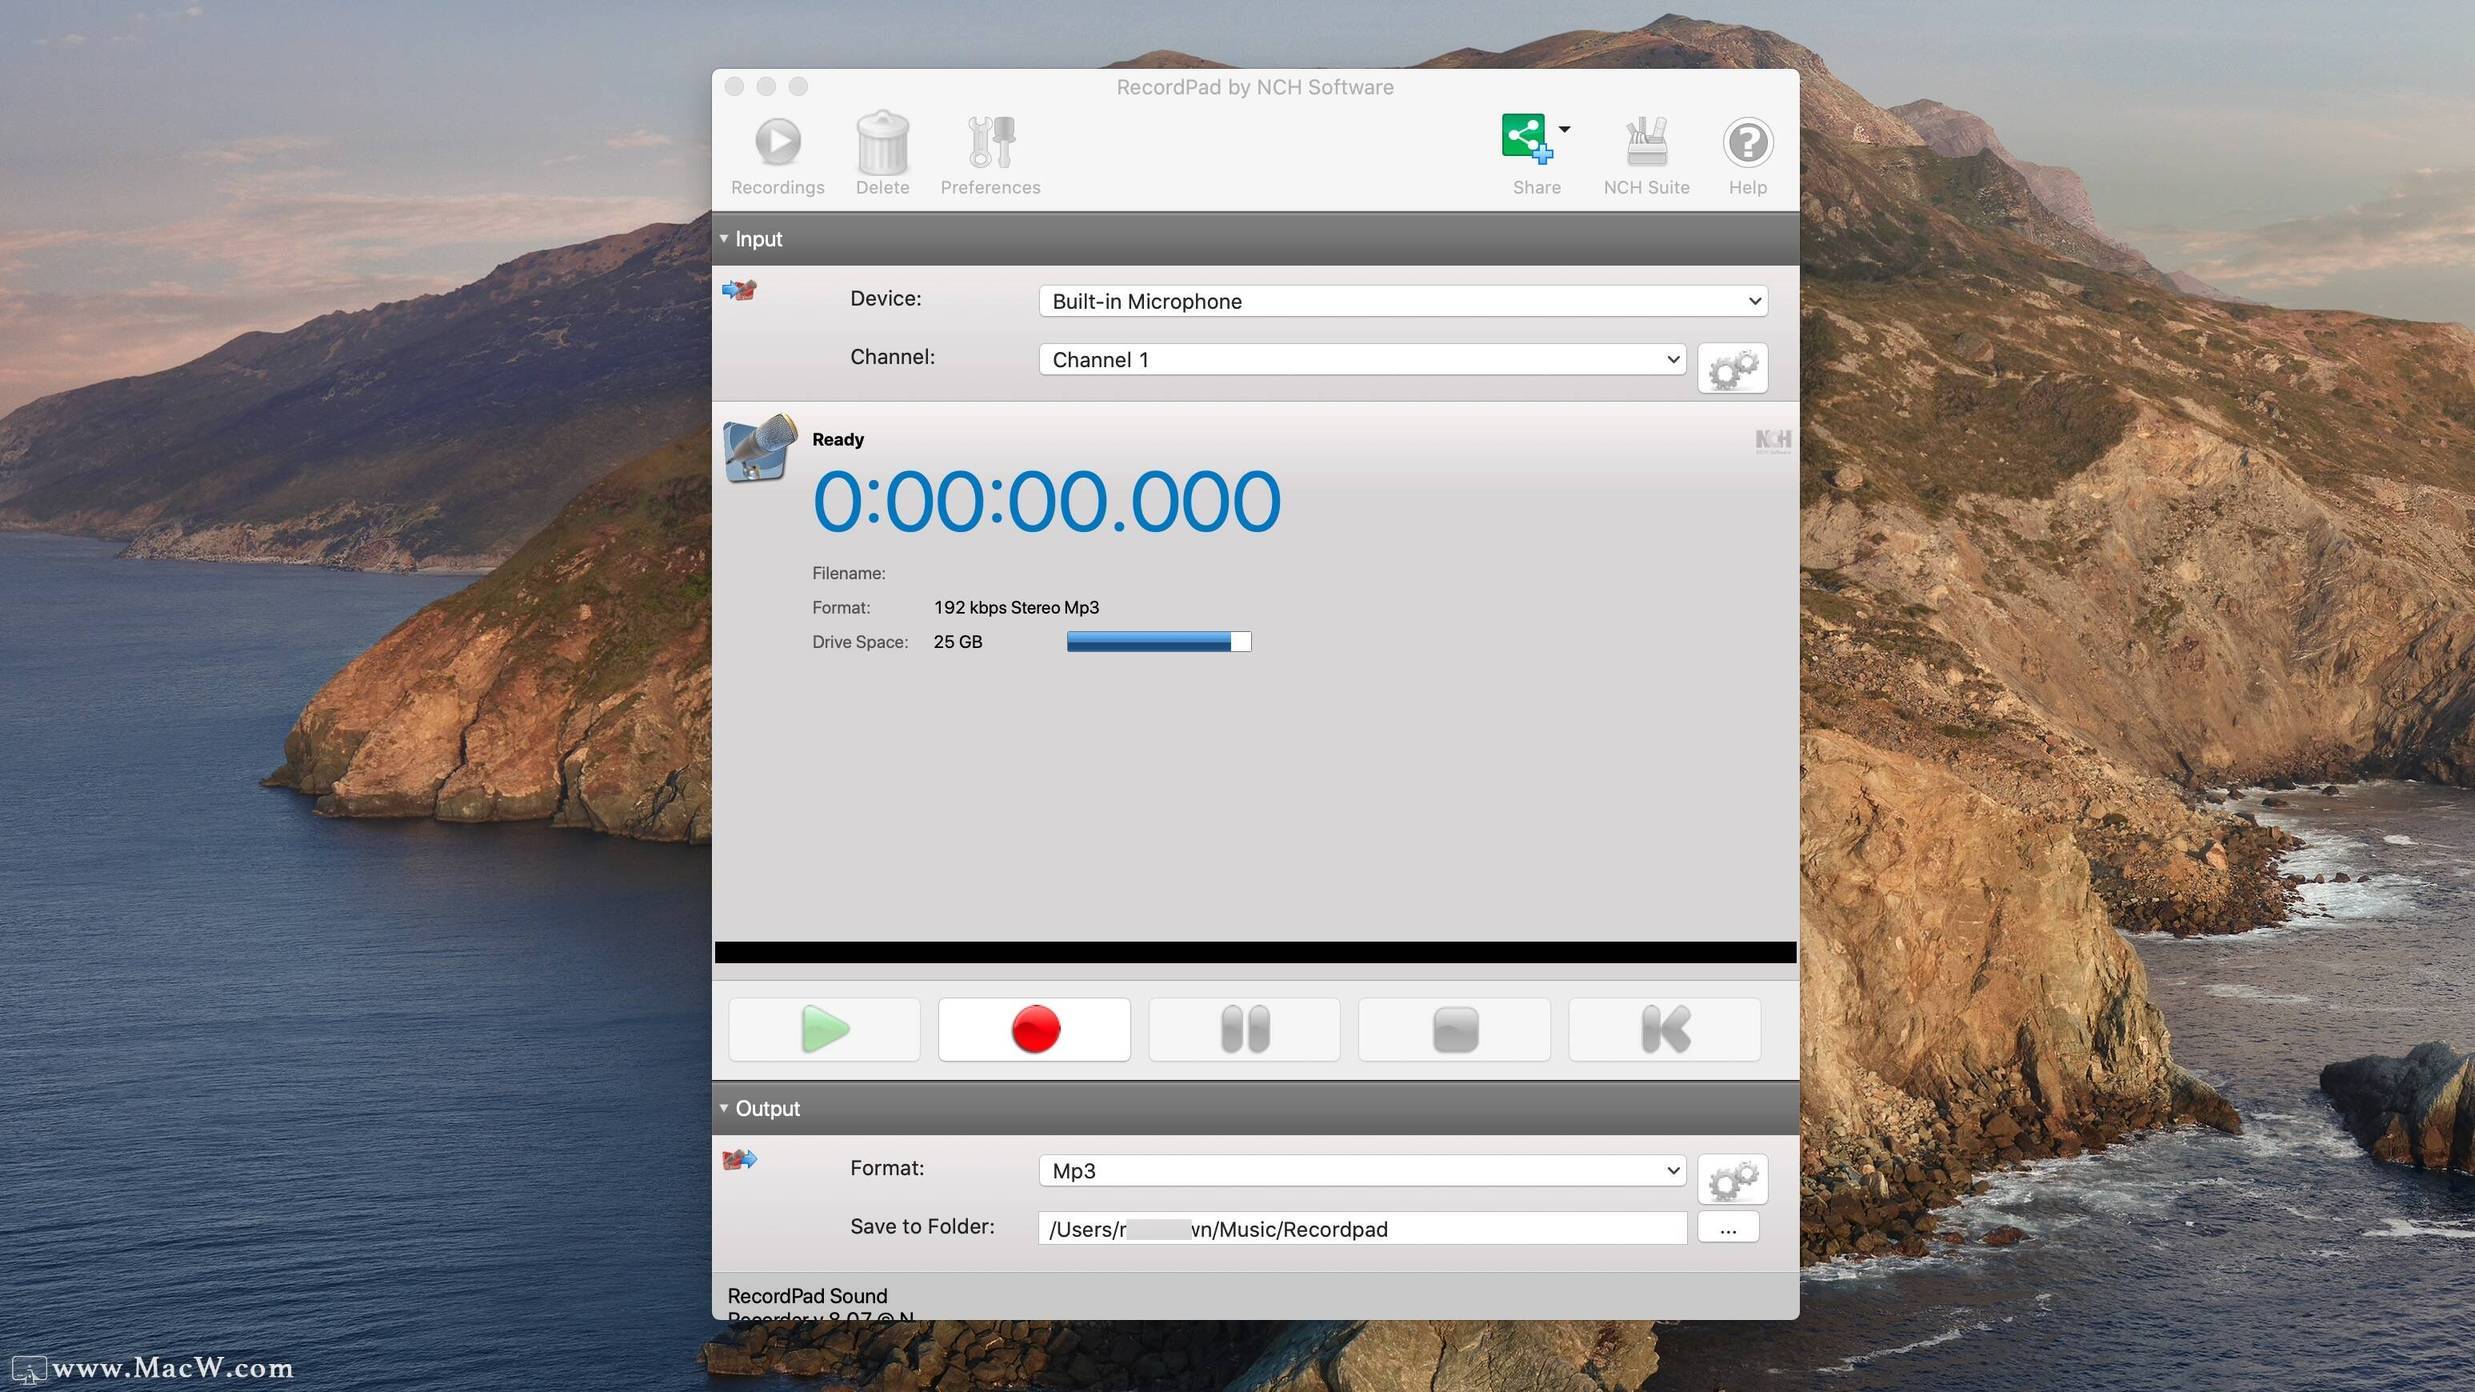Click the Stop button
Screen dimensions: 2475x1392
[1454, 1029]
